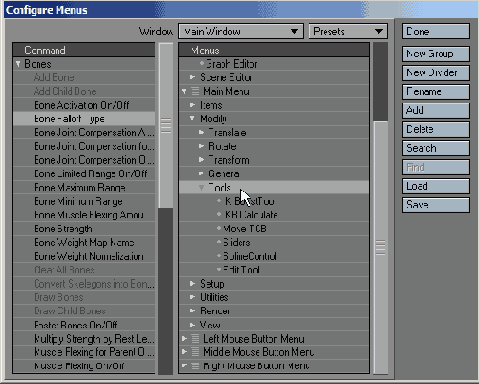Click the bullet icon beside SplineControl

click(219, 256)
